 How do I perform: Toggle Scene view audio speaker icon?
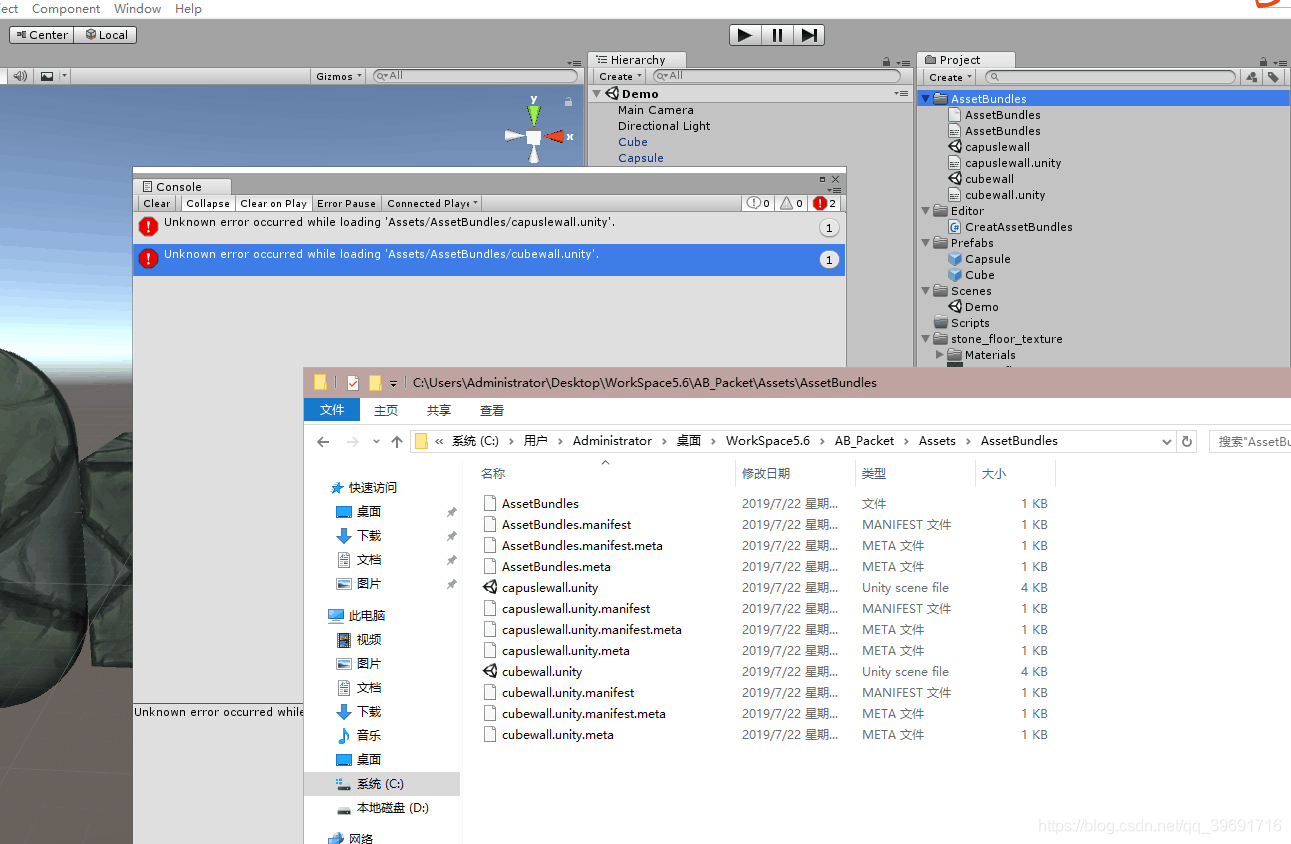[20, 76]
